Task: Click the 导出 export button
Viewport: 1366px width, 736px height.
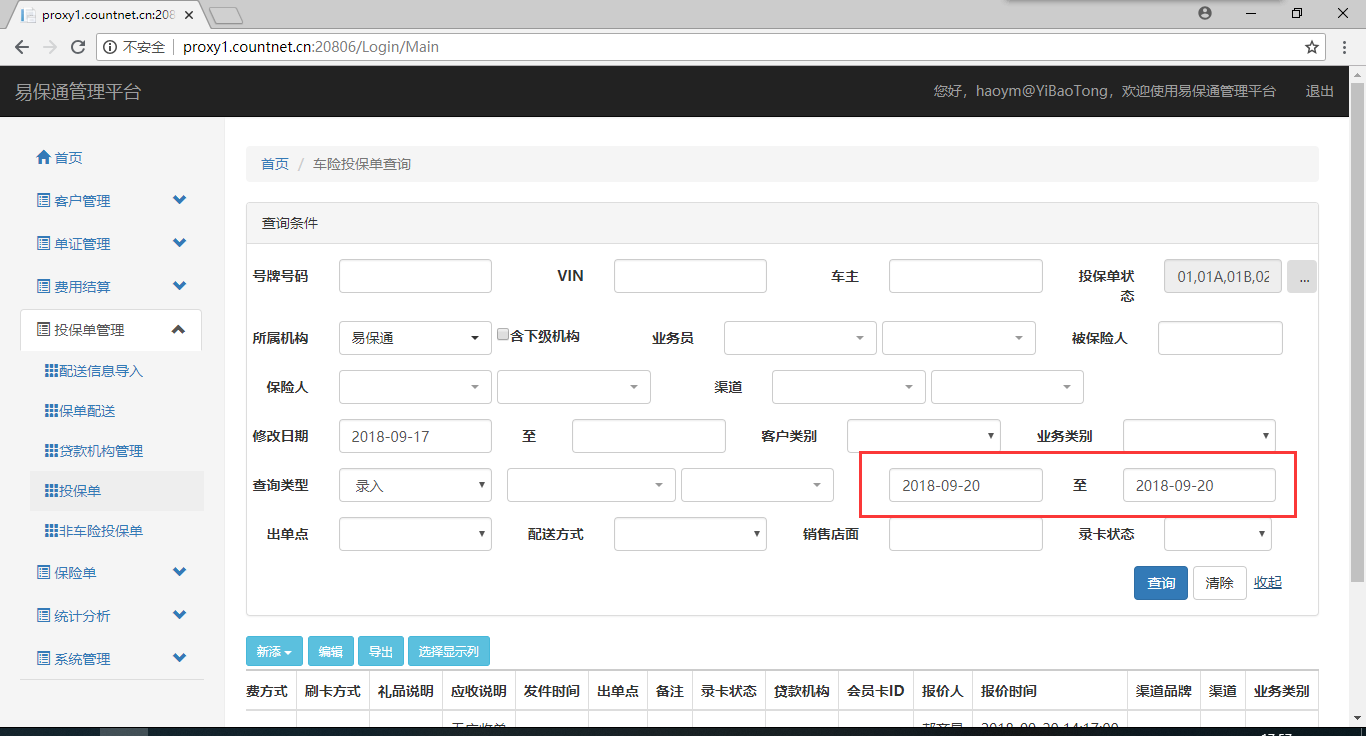Action: coord(380,652)
